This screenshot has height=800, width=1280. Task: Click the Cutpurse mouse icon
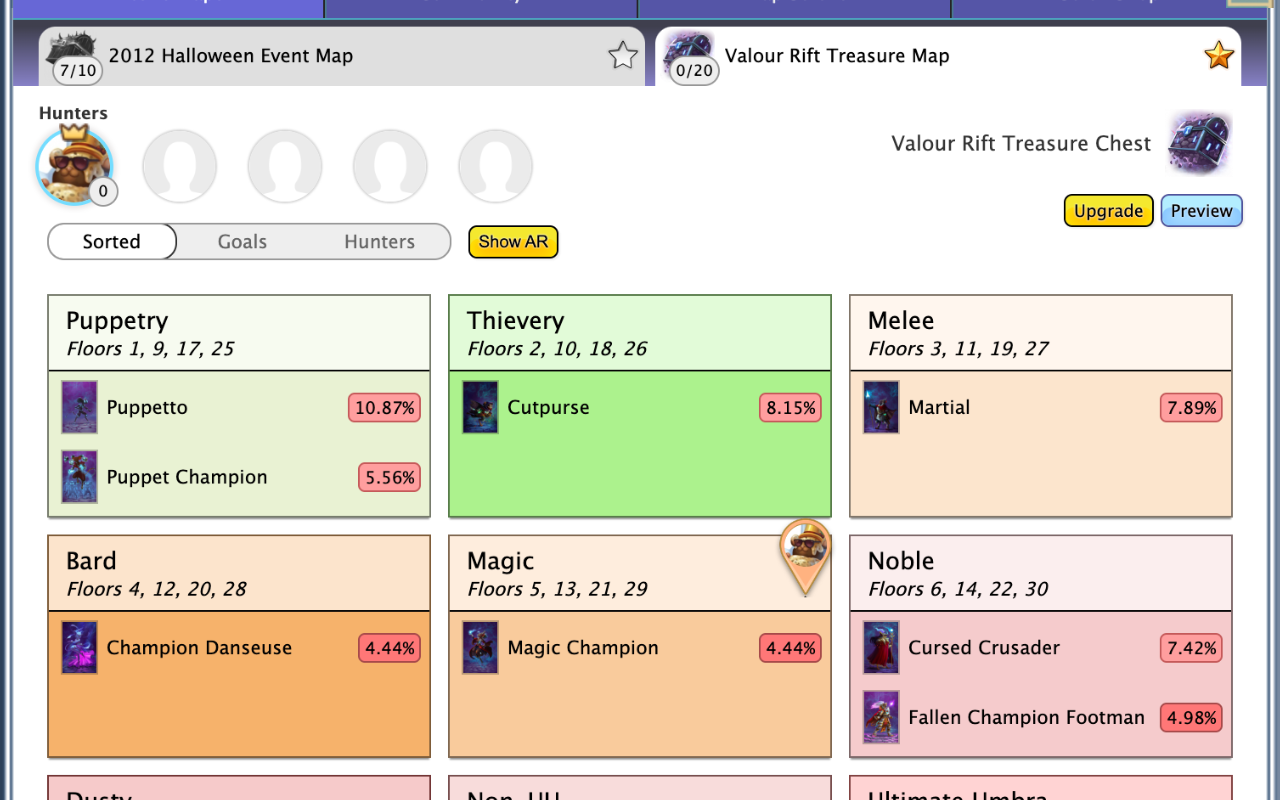point(481,407)
